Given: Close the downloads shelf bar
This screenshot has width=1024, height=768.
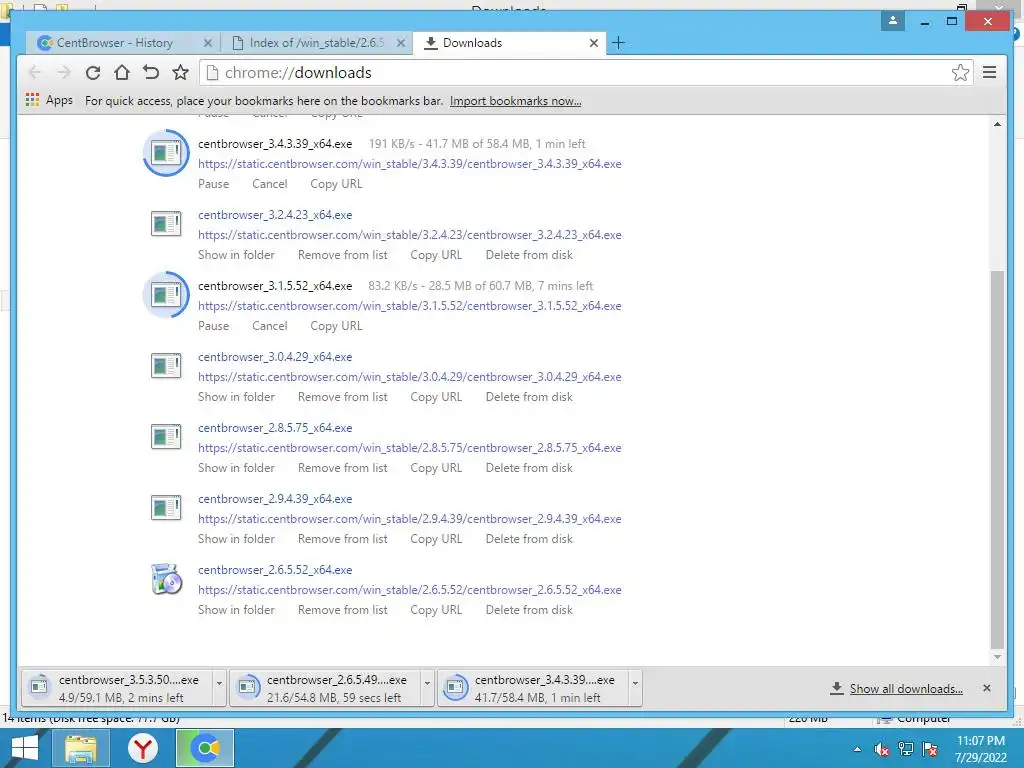Looking at the screenshot, I should tap(987, 688).
